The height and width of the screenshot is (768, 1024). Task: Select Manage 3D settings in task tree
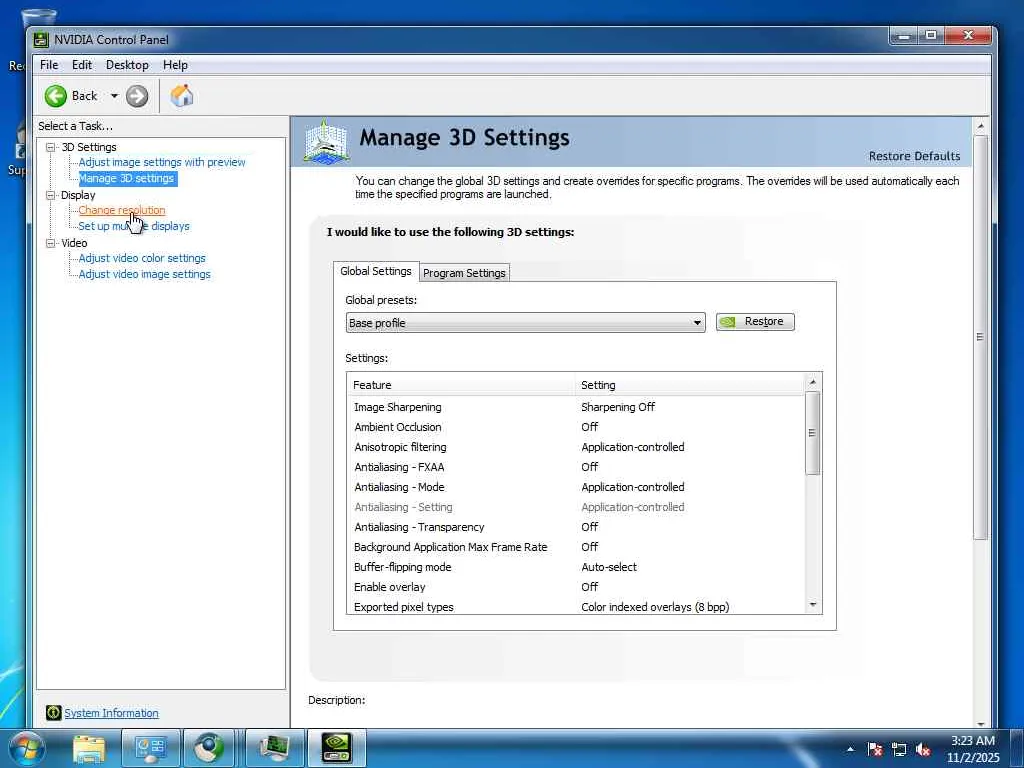(x=127, y=178)
